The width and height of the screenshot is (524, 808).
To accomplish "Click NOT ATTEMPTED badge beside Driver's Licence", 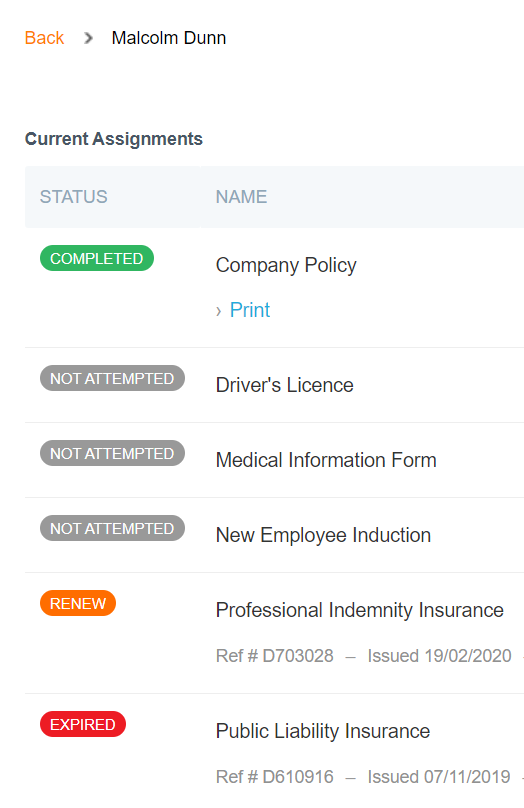I will pyautogui.click(x=112, y=378).
